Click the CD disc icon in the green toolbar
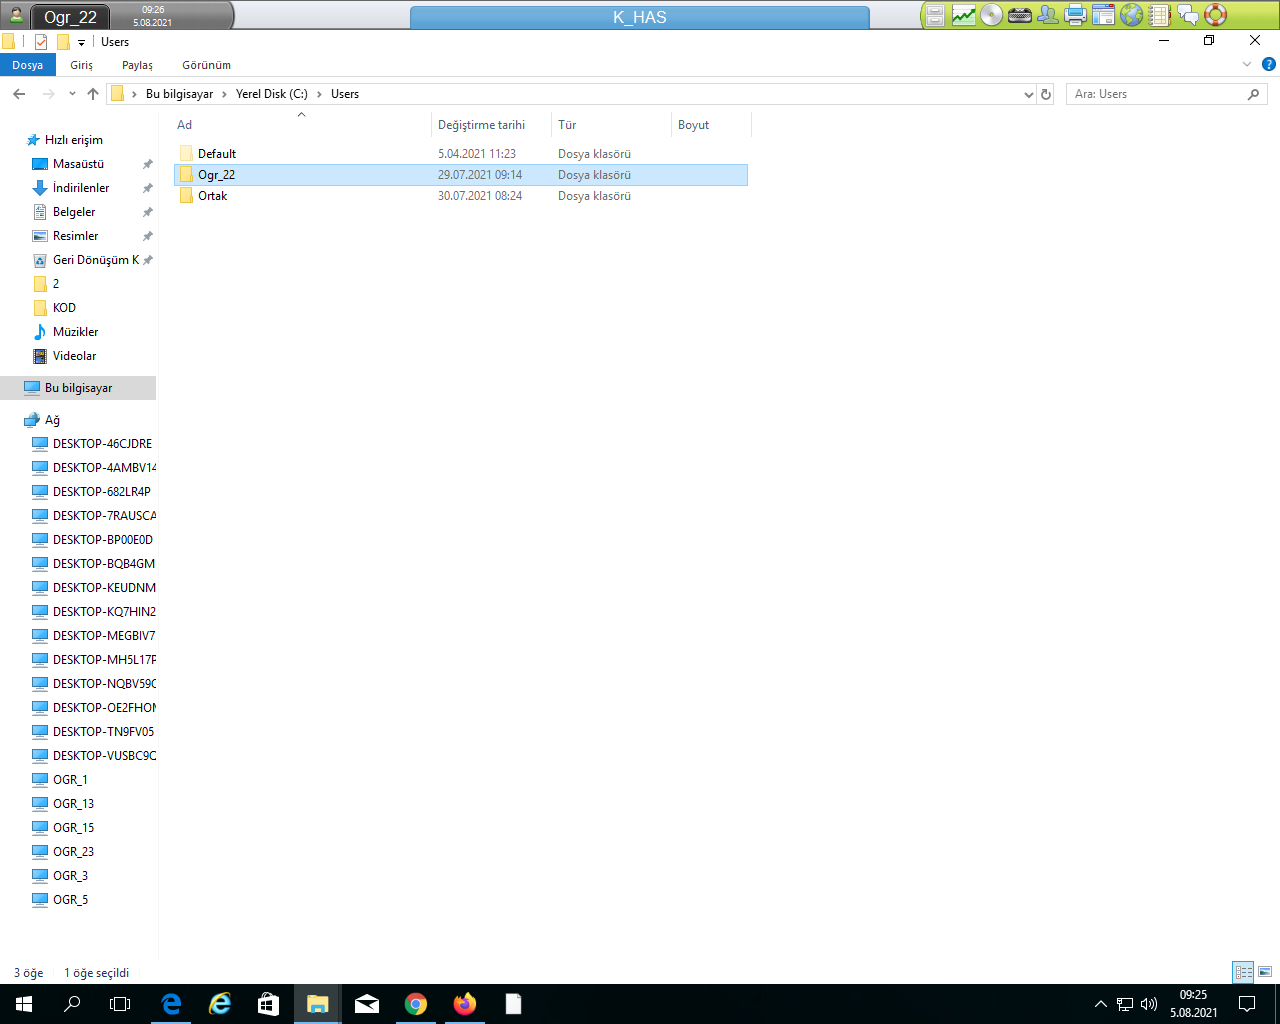This screenshot has height=1024, width=1280. 991,15
